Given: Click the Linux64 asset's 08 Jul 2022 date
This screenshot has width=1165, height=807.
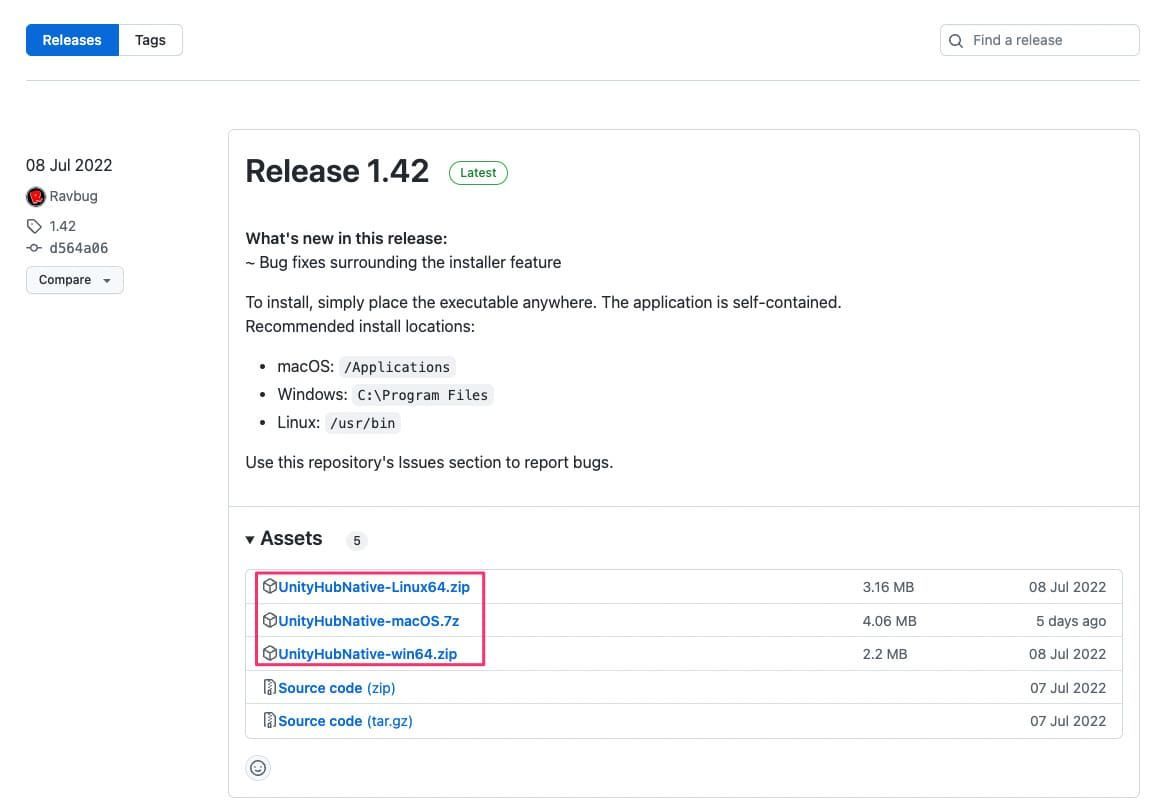Looking at the screenshot, I should point(1067,587).
